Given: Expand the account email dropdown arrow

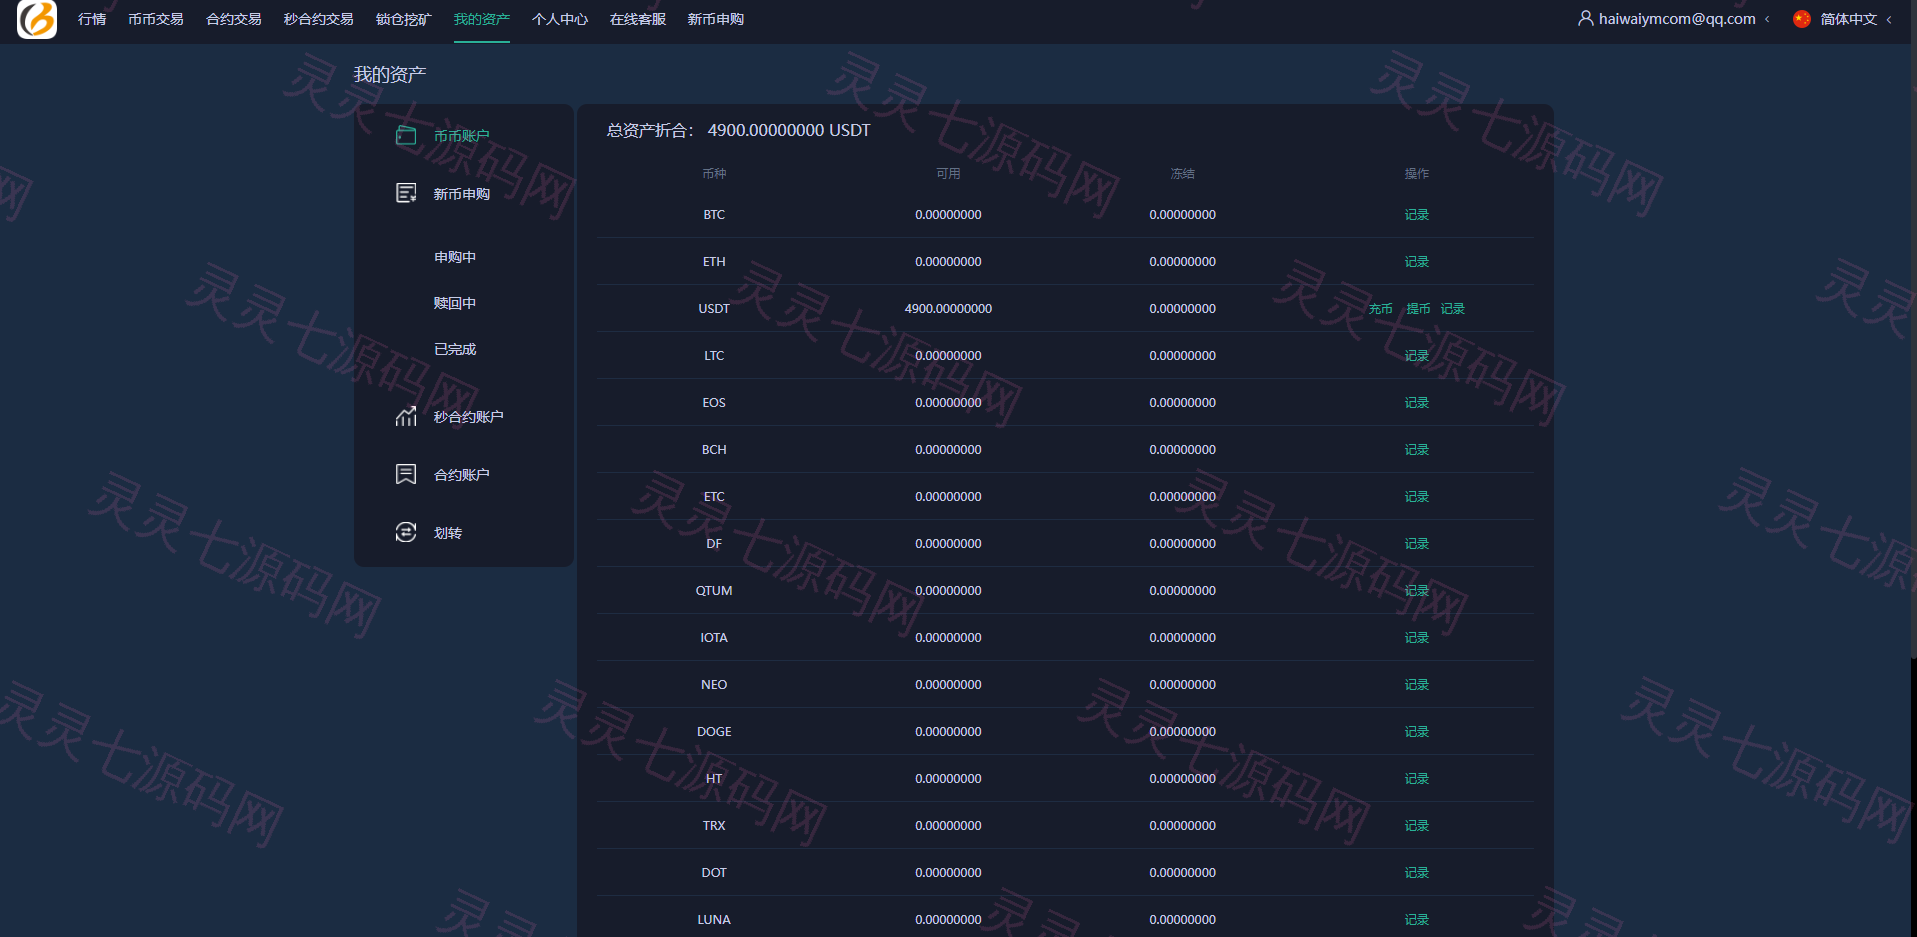Looking at the screenshot, I should (x=1767, y=19).
